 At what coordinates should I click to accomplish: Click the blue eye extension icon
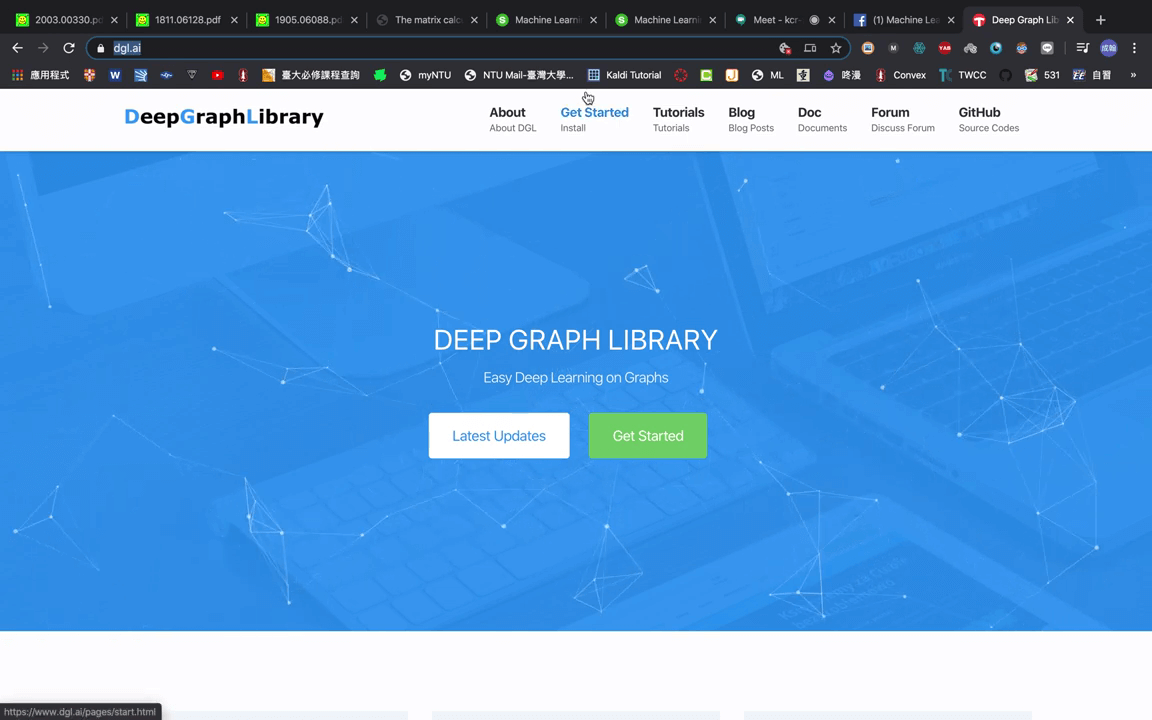pos(996,48)
